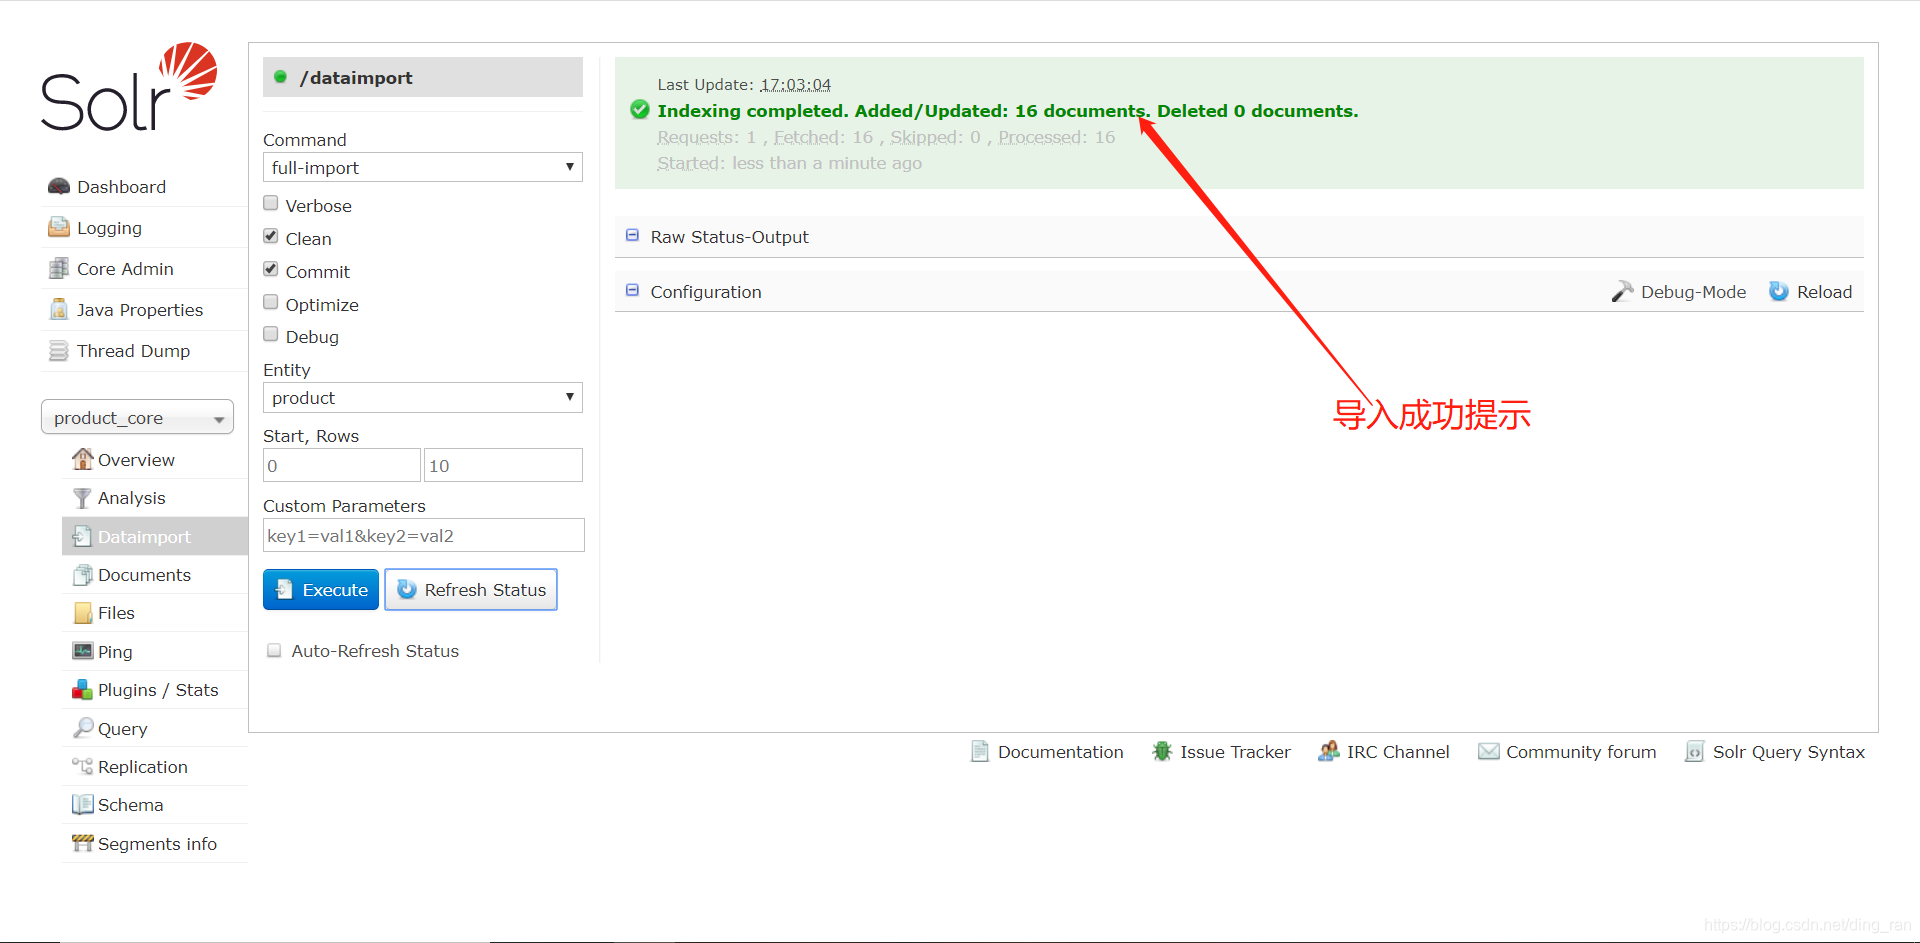Click the Logging page icon
This screenshot has height=943, width=1920.
[59, 228]
